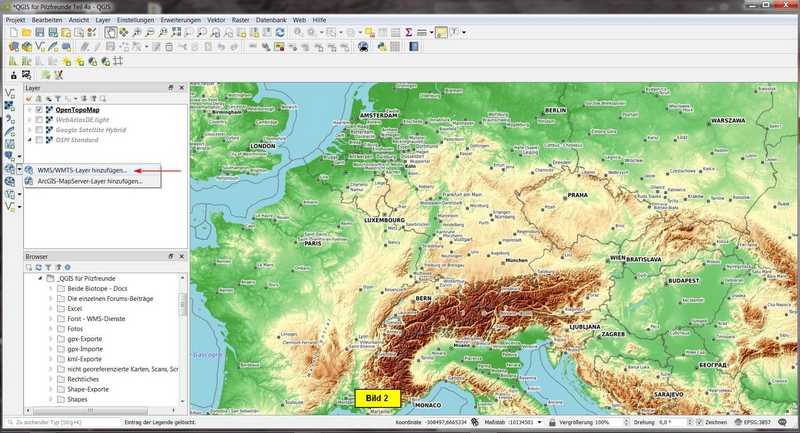Viewport: 800px width, 433px height.
Task: Check the OSM Standard layer checkbox
Action: point(39,140)
